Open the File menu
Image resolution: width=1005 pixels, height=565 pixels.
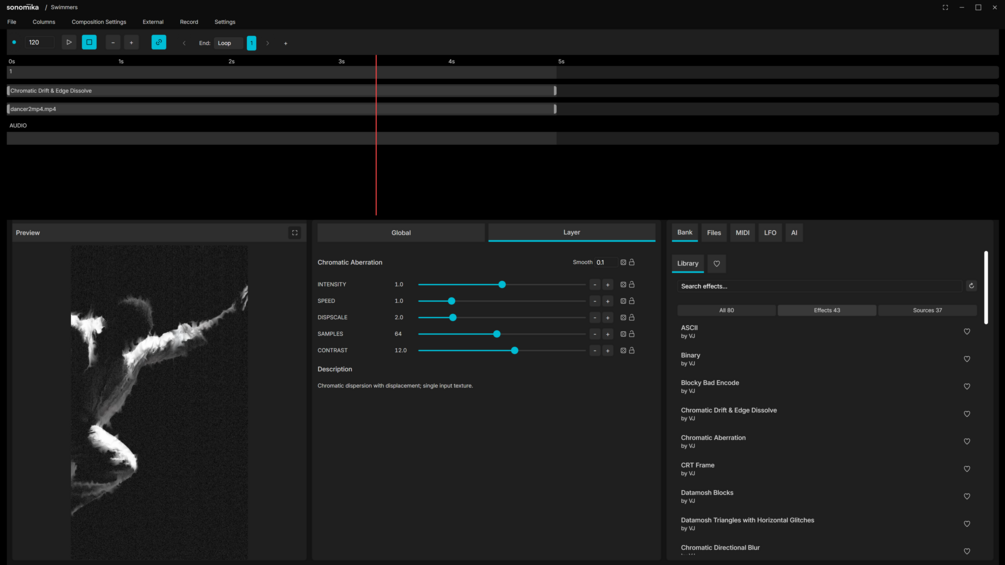[x=12, y=22]
